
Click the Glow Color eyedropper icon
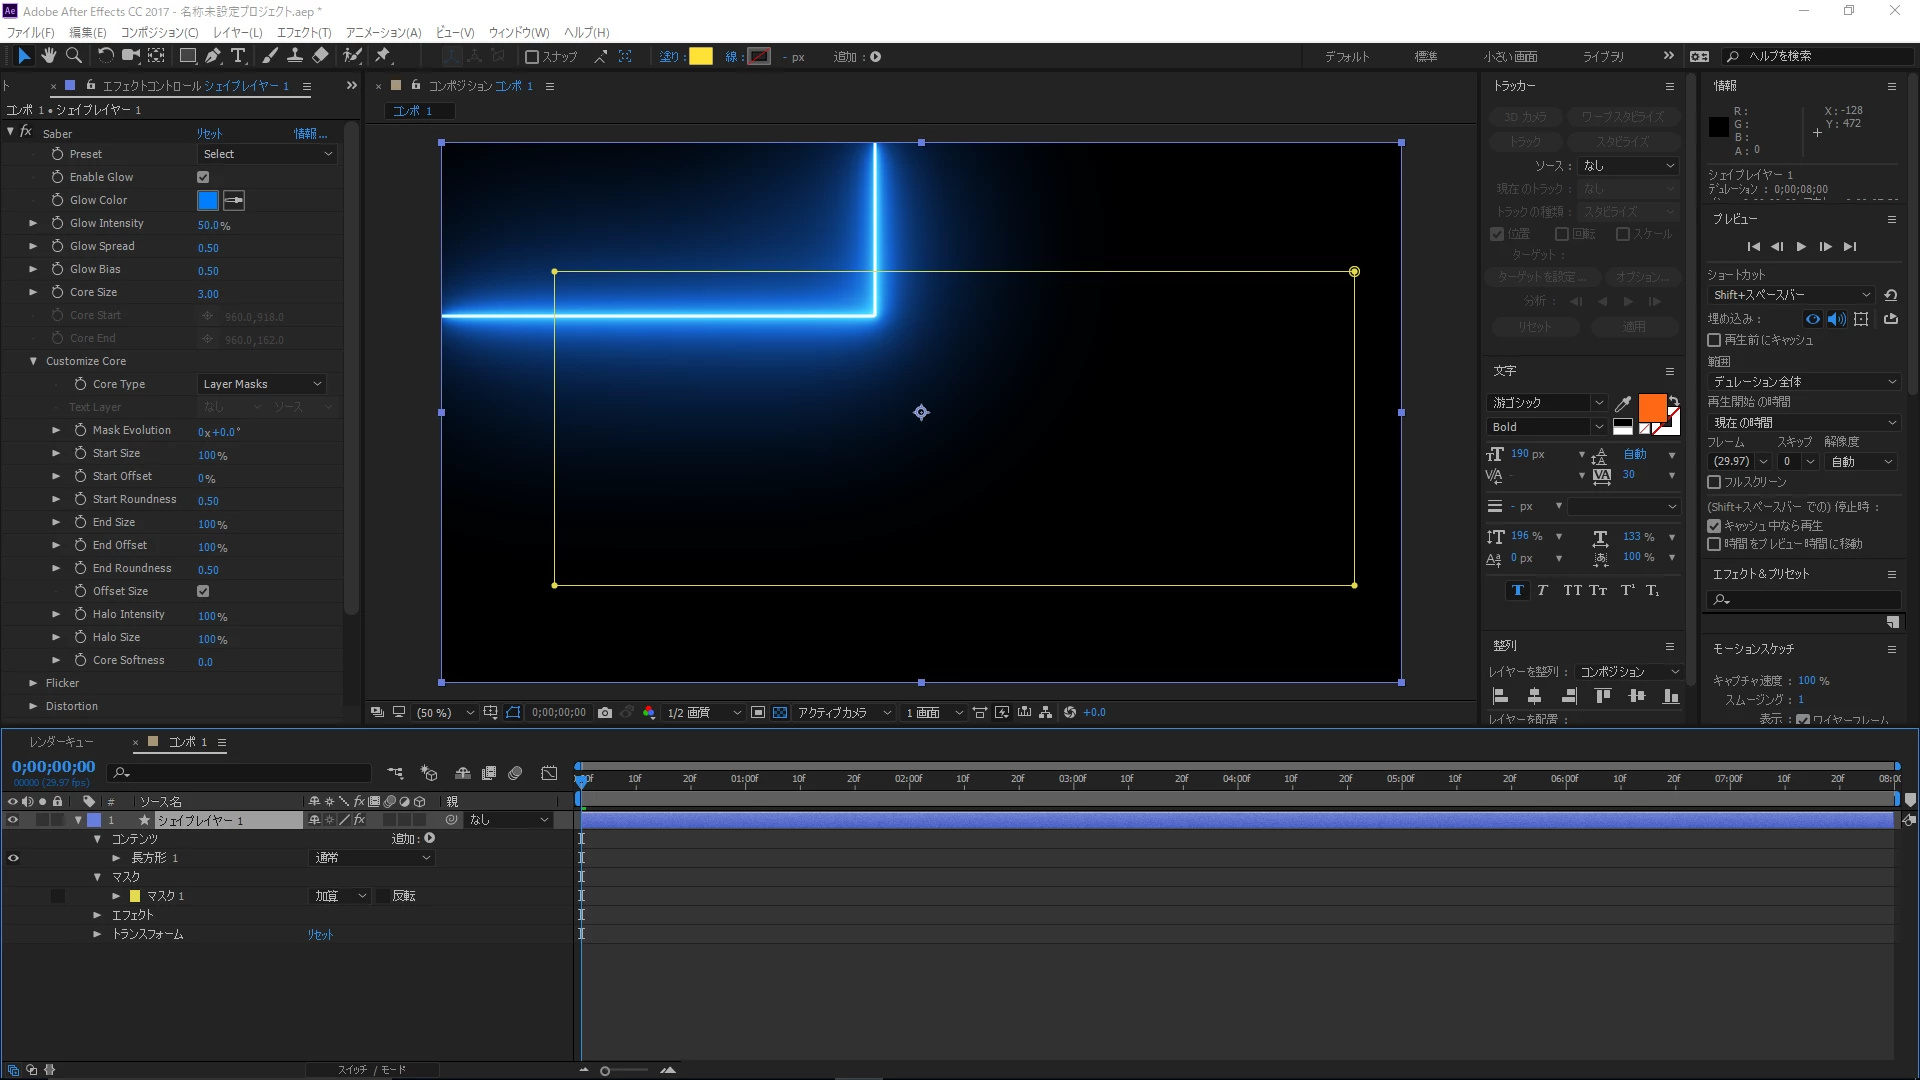(x=234, y=201)
